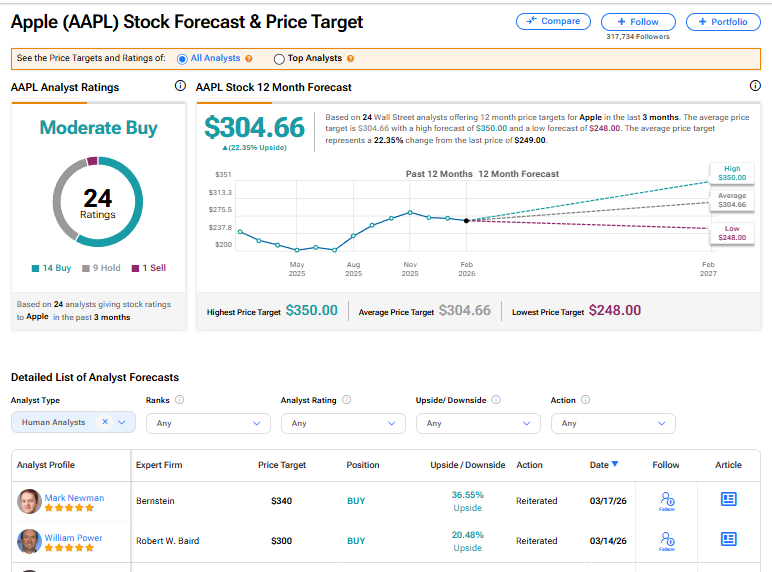The height and width of the screenshot is (572, 772).
Task: Open the Analyst Rating dropdown
Action: point(343,423)
